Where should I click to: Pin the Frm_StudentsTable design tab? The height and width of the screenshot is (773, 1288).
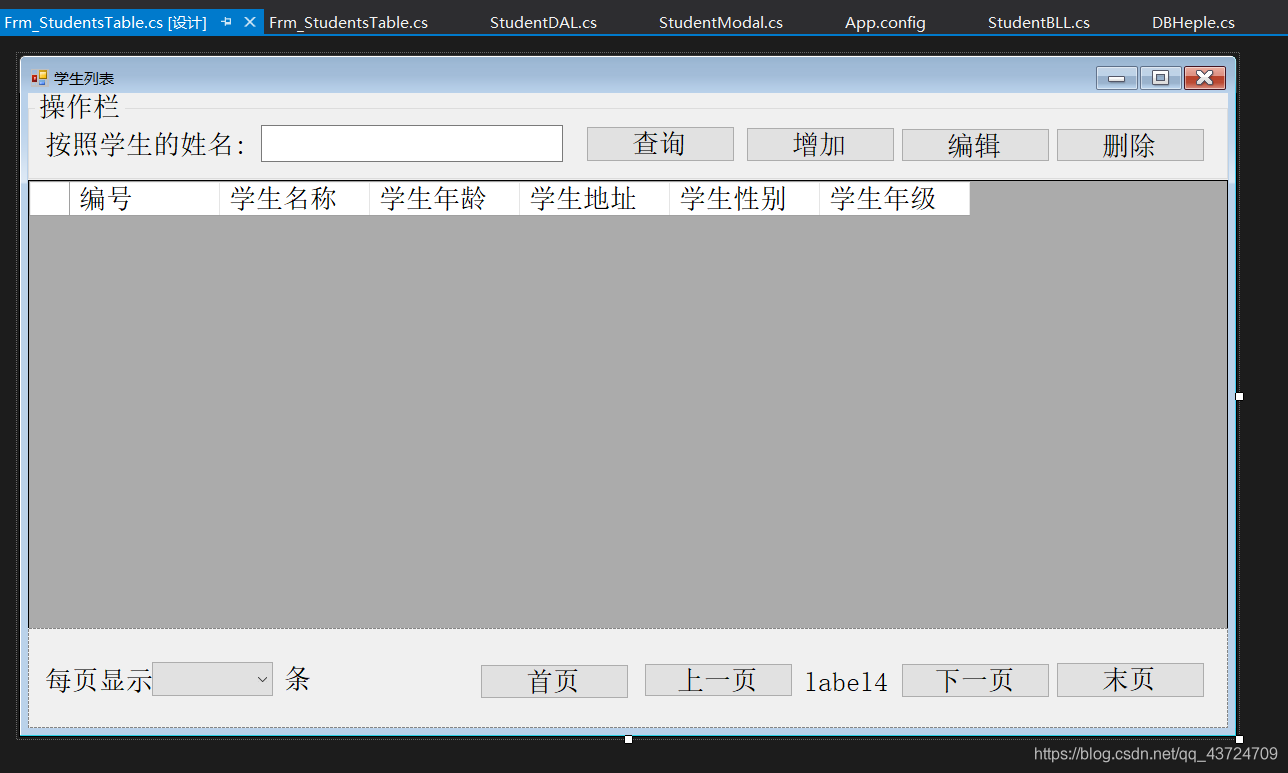[227, 22]
